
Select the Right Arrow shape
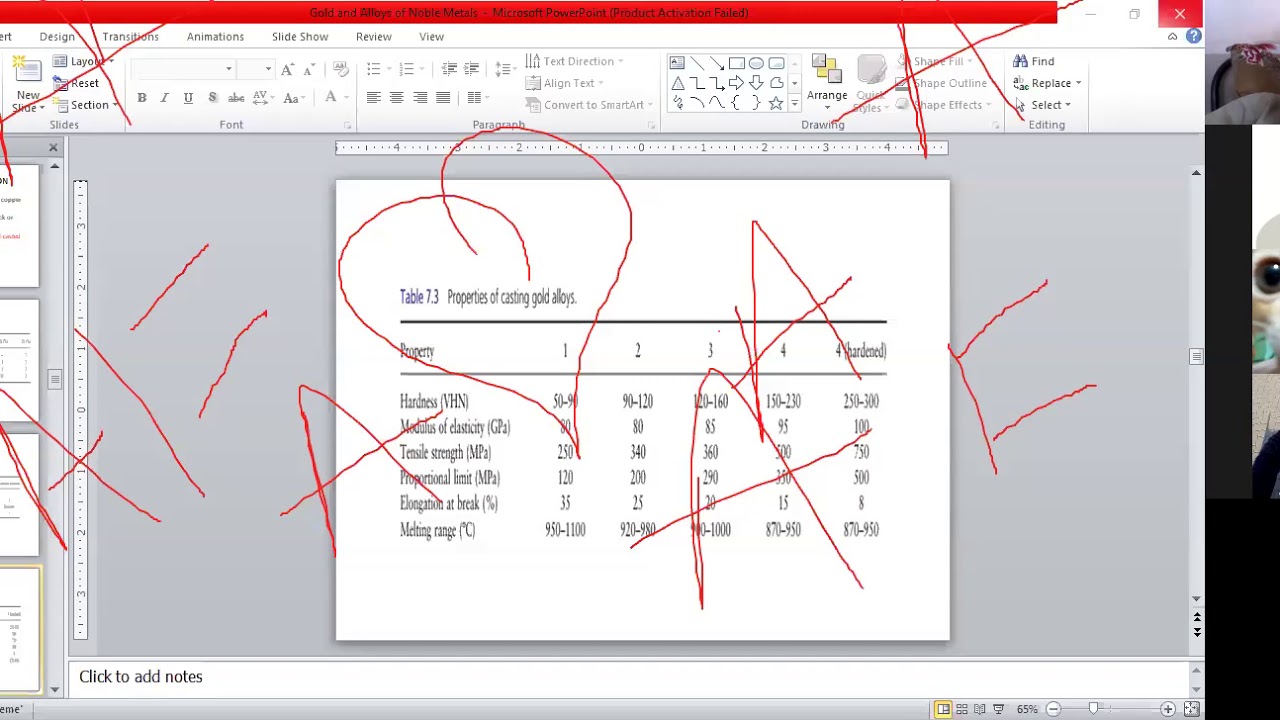click(737, 83)
